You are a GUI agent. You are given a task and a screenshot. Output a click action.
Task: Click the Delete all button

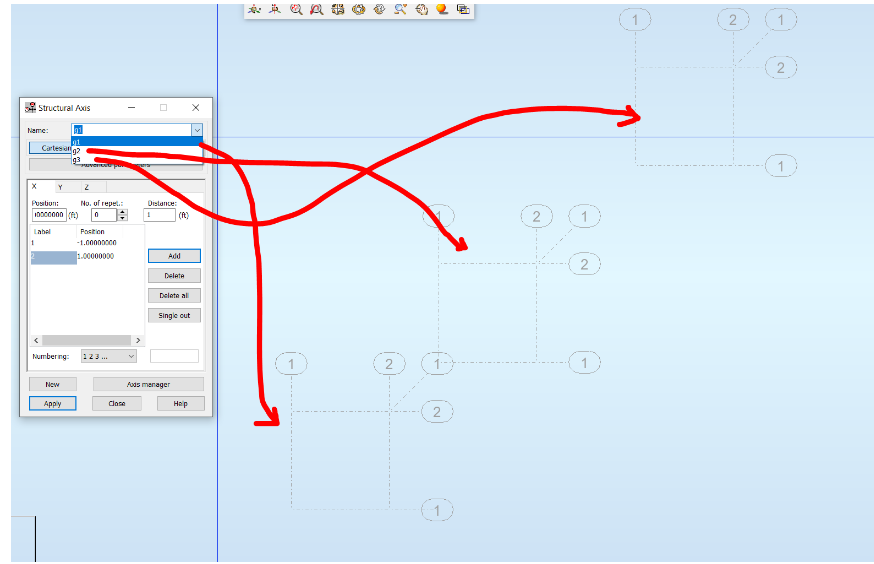pos(174,295)
